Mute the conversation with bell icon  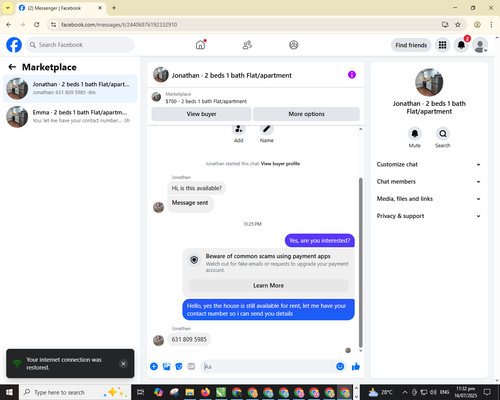point(415,134)
